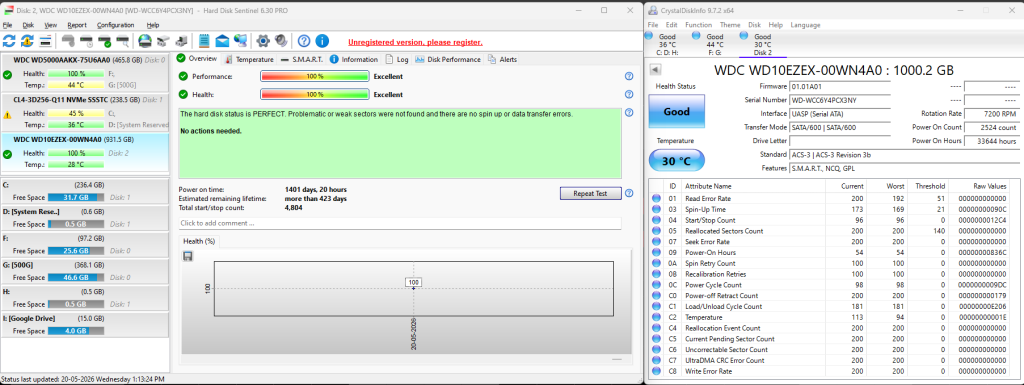The height and width of the screenshot is (385, 1024).
Task: Click the envelope send-report icon
Action: pyautogui.click(x=223, y=41)
